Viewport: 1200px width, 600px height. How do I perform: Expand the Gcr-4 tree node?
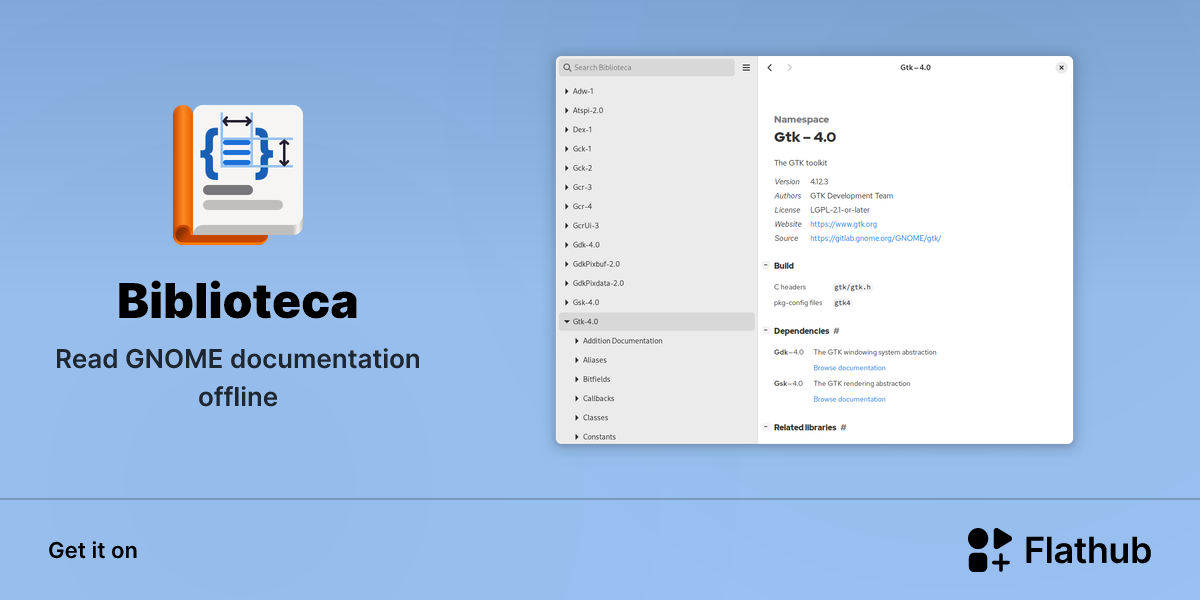point(566,206)
